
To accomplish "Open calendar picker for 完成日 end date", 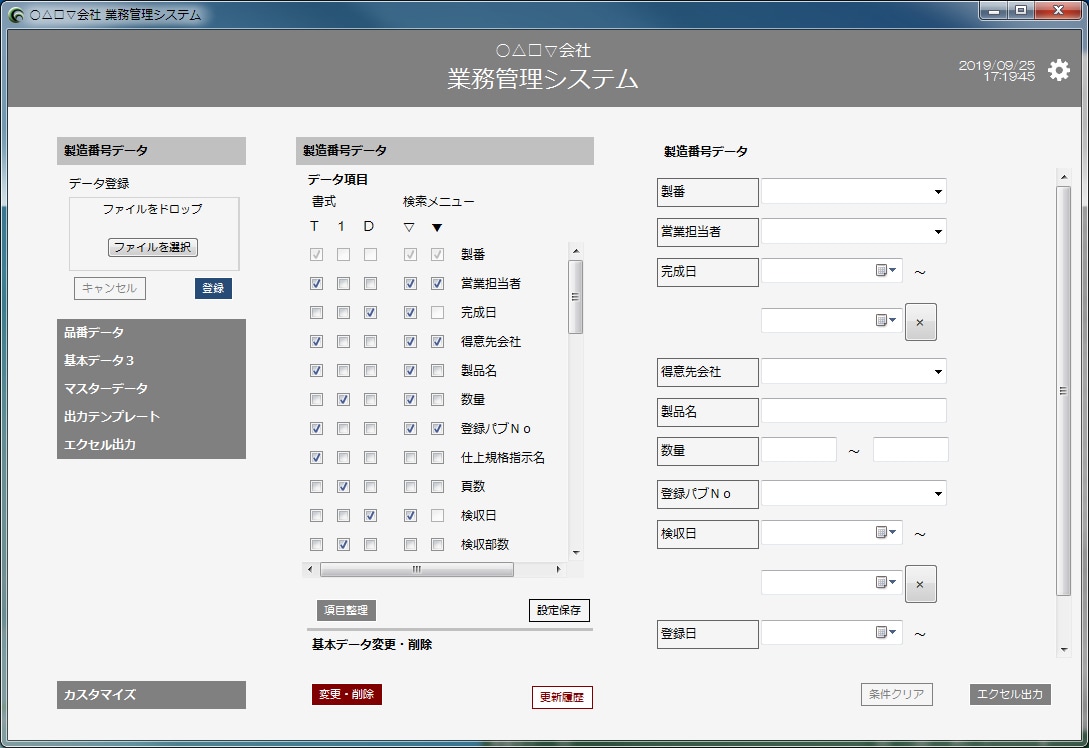I will [x=885, y=320].
